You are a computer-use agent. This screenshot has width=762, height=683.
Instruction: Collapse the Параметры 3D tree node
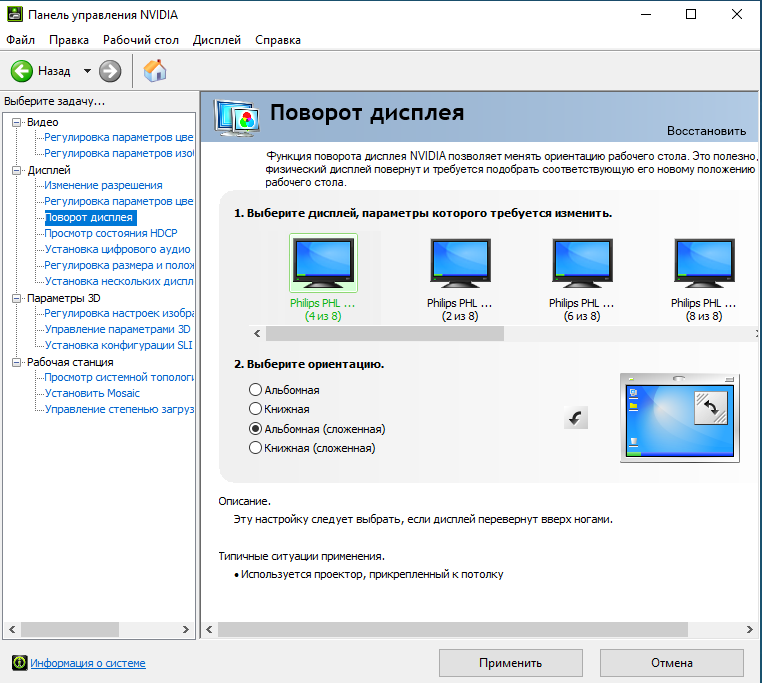click(17, 298)
